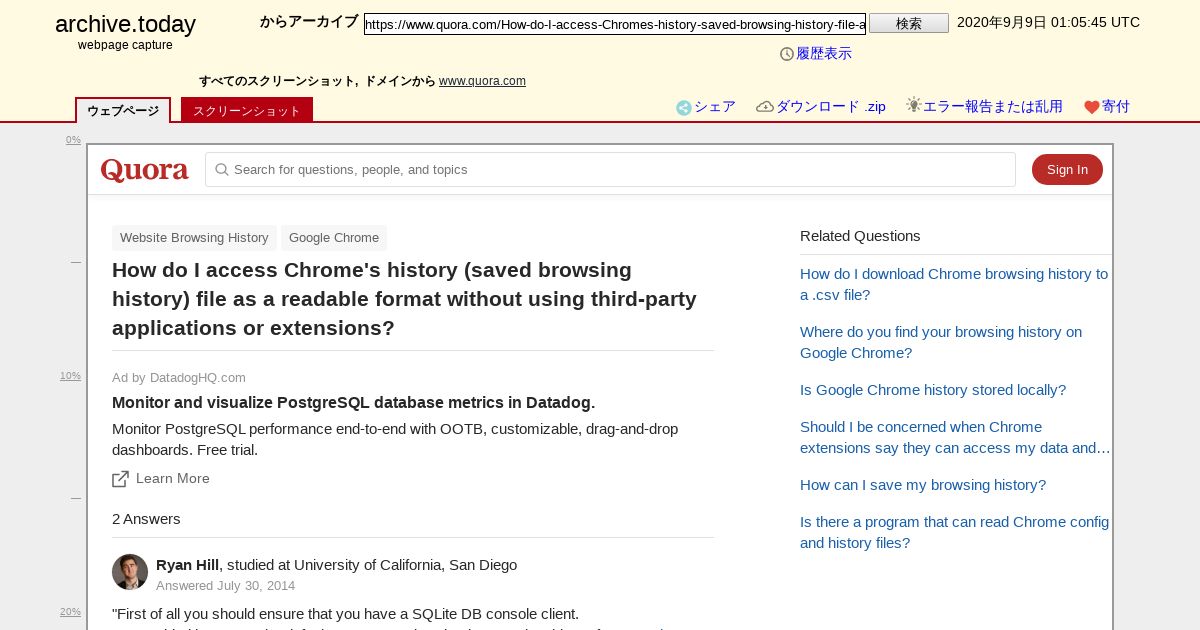Open the archive.today home link
Screen dimensions: 1200x630
tap(125, 25)
